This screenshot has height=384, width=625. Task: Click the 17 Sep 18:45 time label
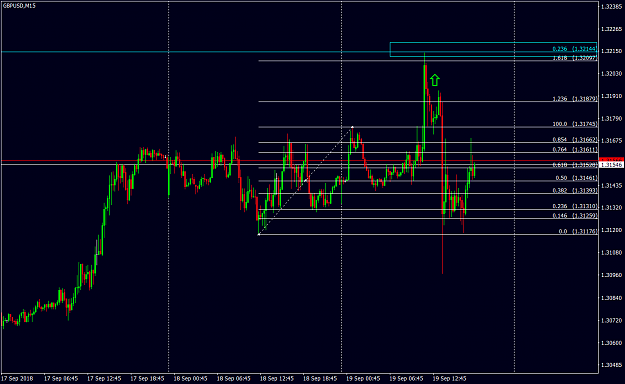pyautogui.click(x=147, y=378)
